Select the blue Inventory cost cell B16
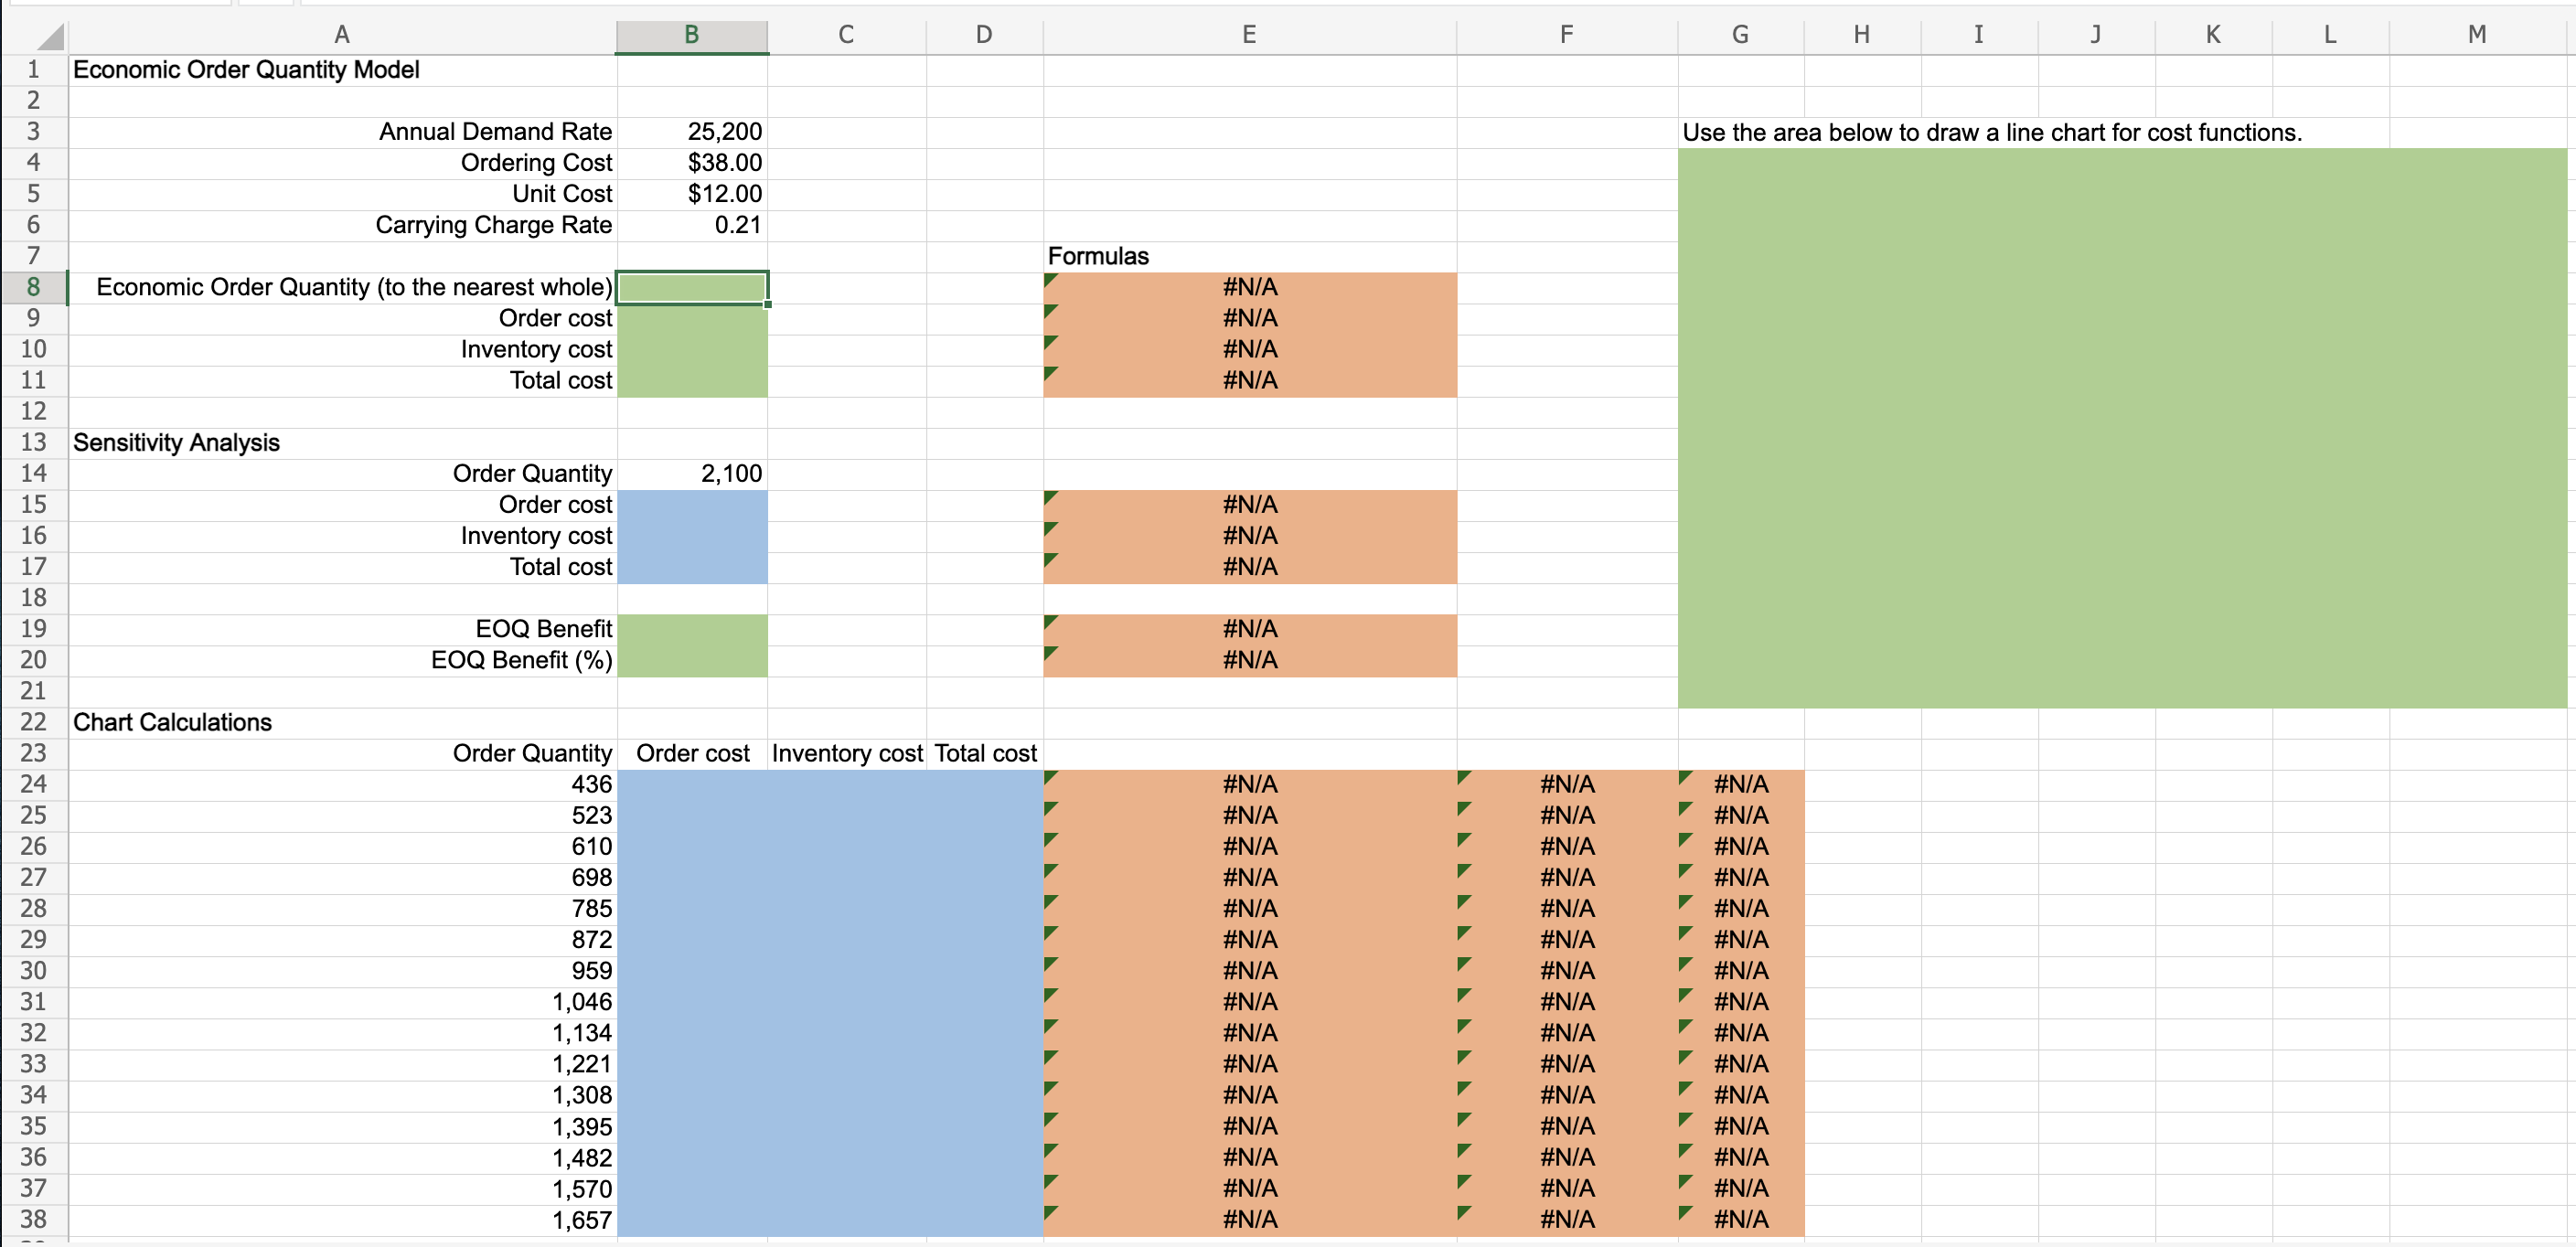The image size is (2576, 1247). [691, 536]
